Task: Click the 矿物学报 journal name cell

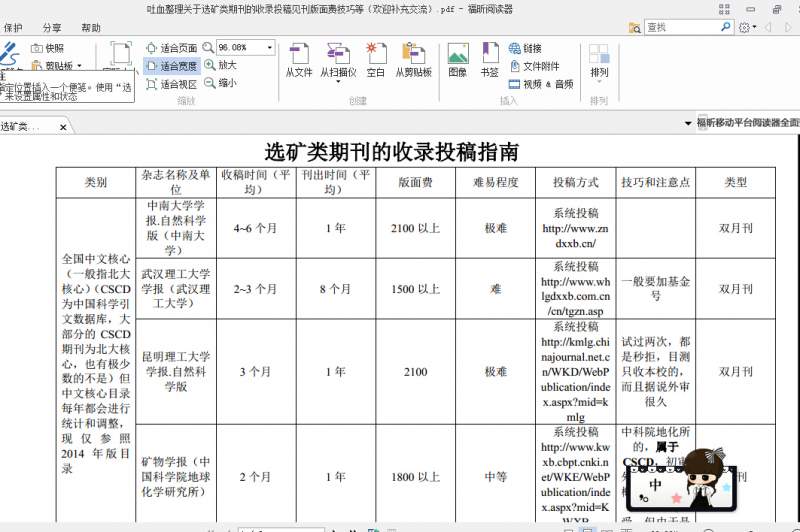Action: pyautogui.click(x=176, y=477)
